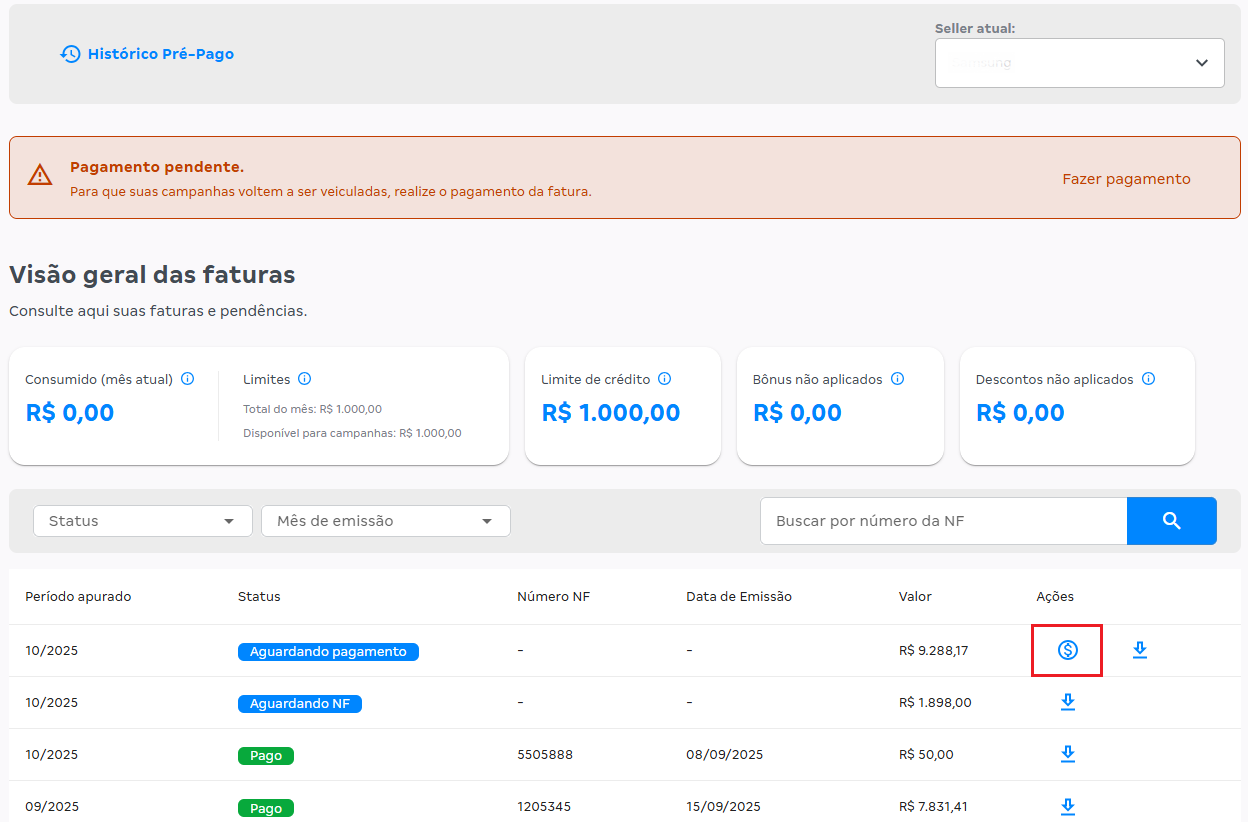Download the R$ 9.288,17 invoice
This screenshot has width=1248, height=822.
(1139, 650)
